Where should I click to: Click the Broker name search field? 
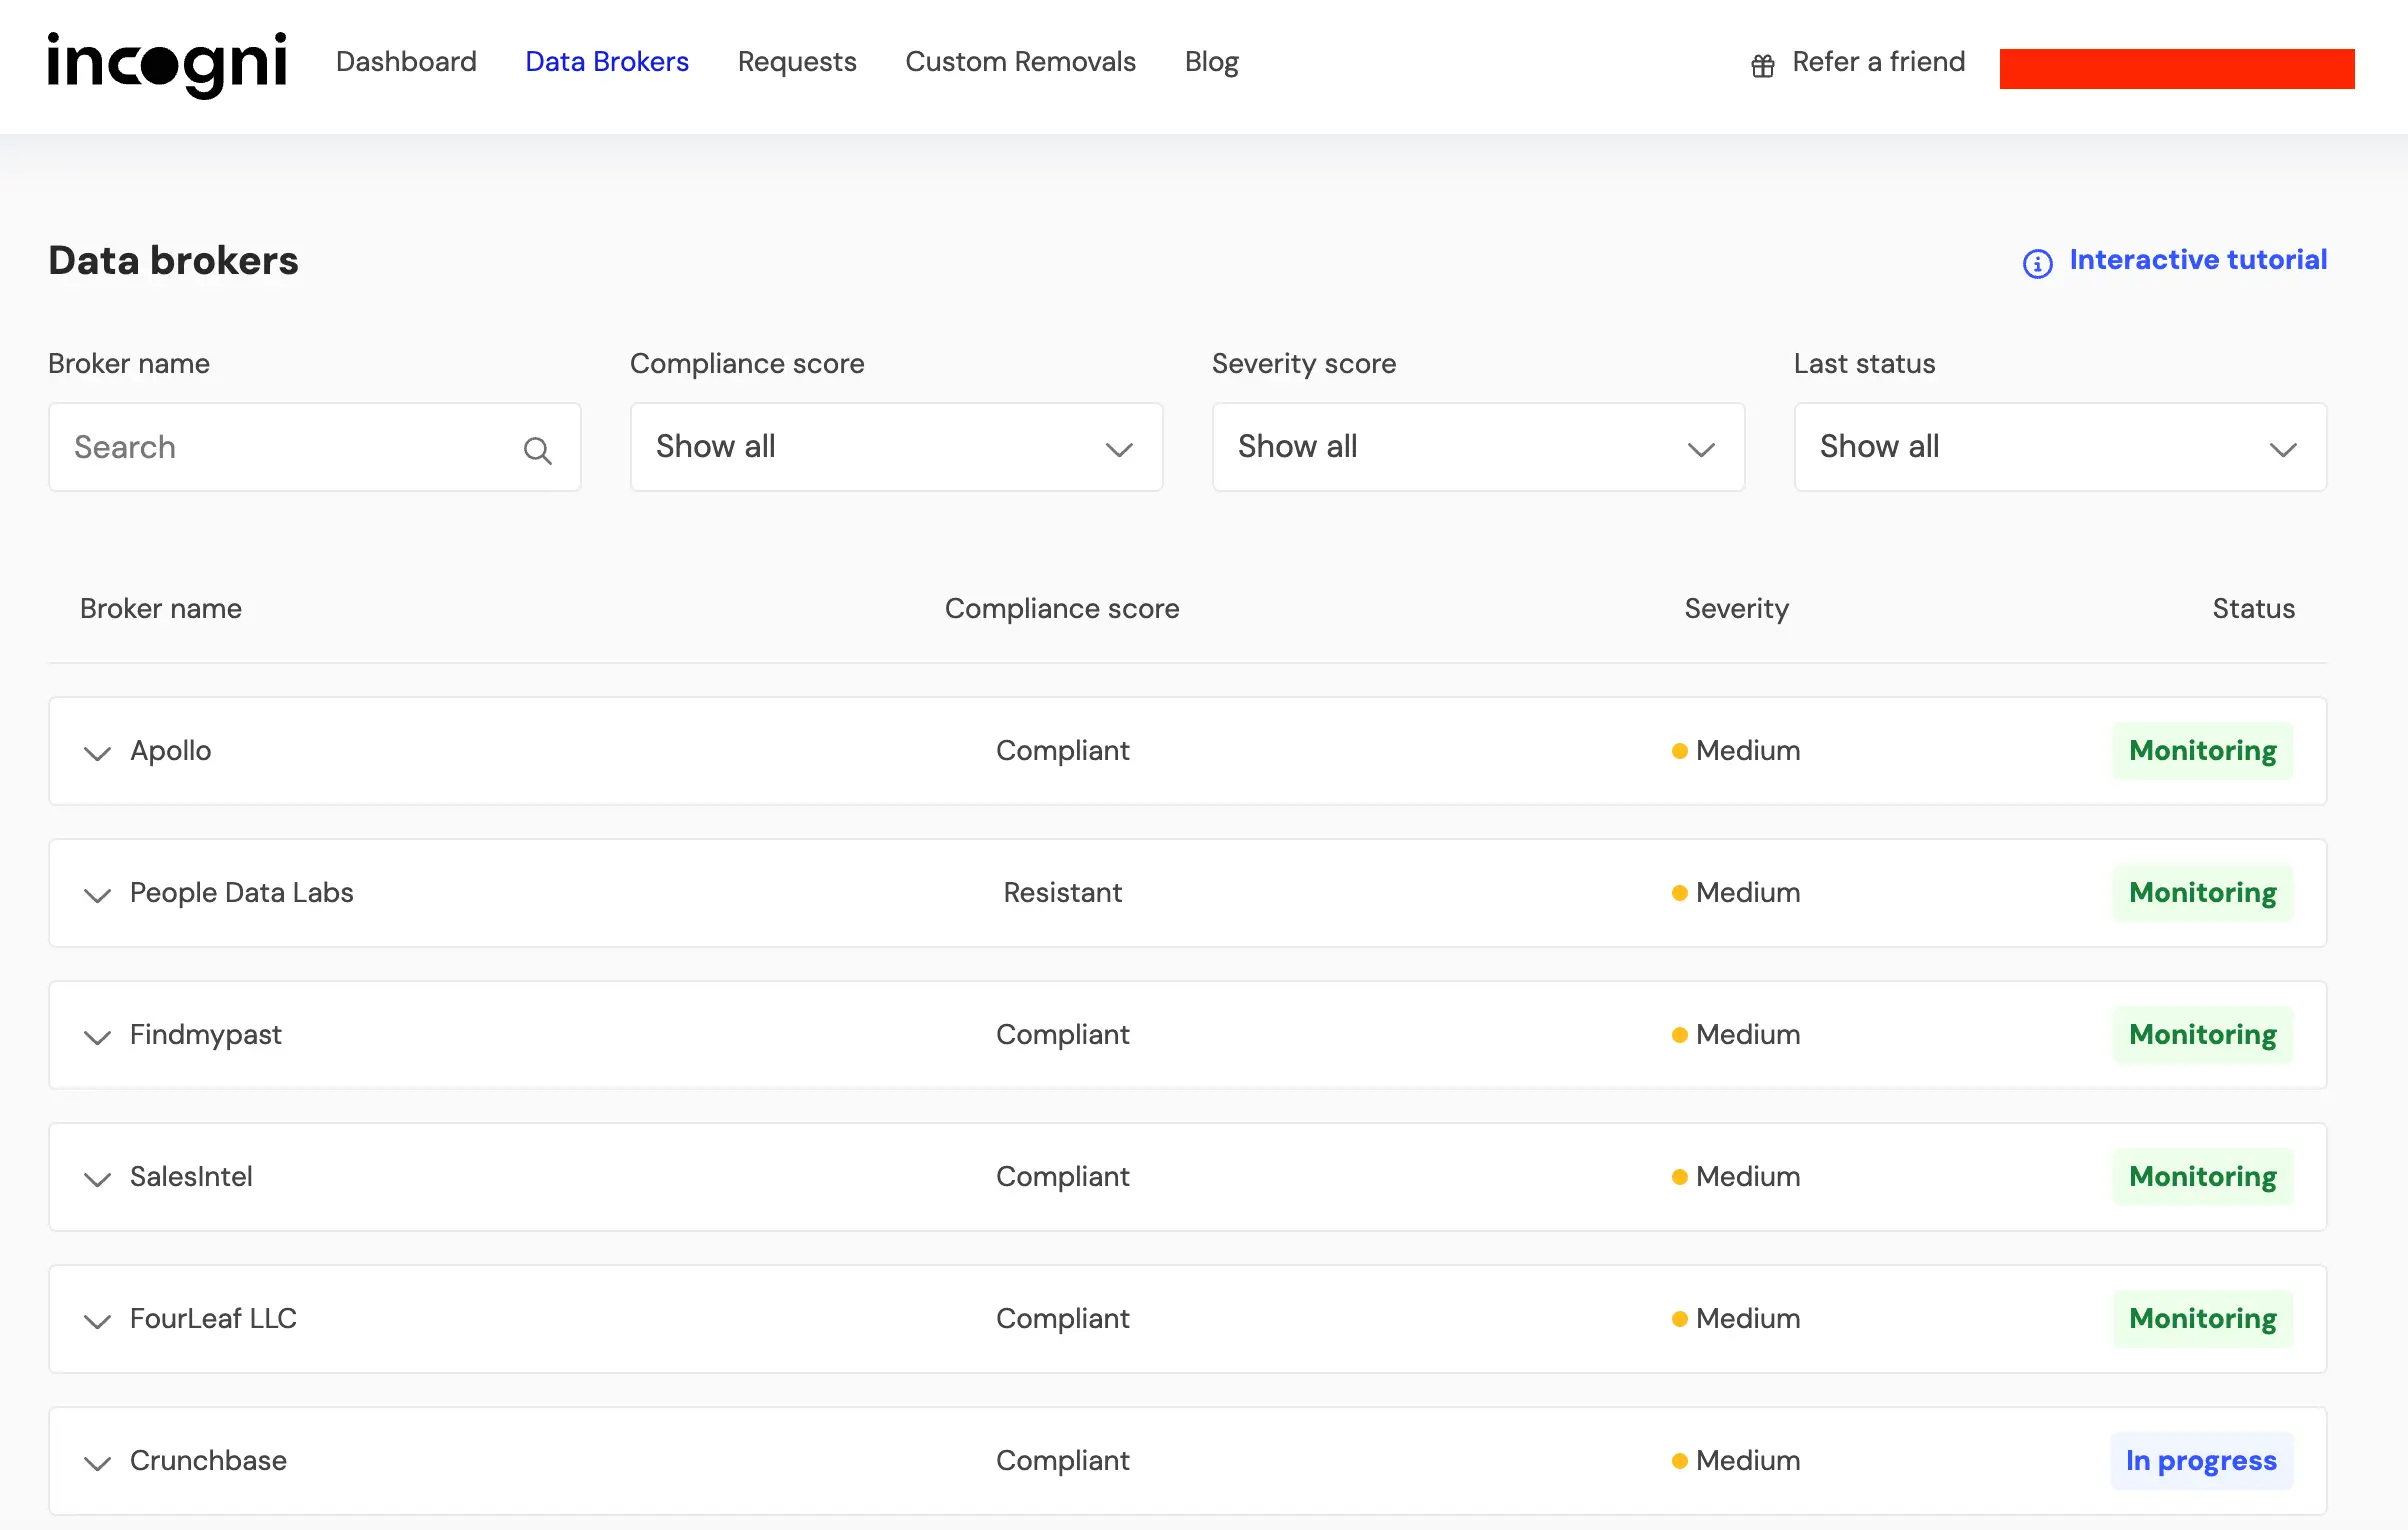click(280, 447)
